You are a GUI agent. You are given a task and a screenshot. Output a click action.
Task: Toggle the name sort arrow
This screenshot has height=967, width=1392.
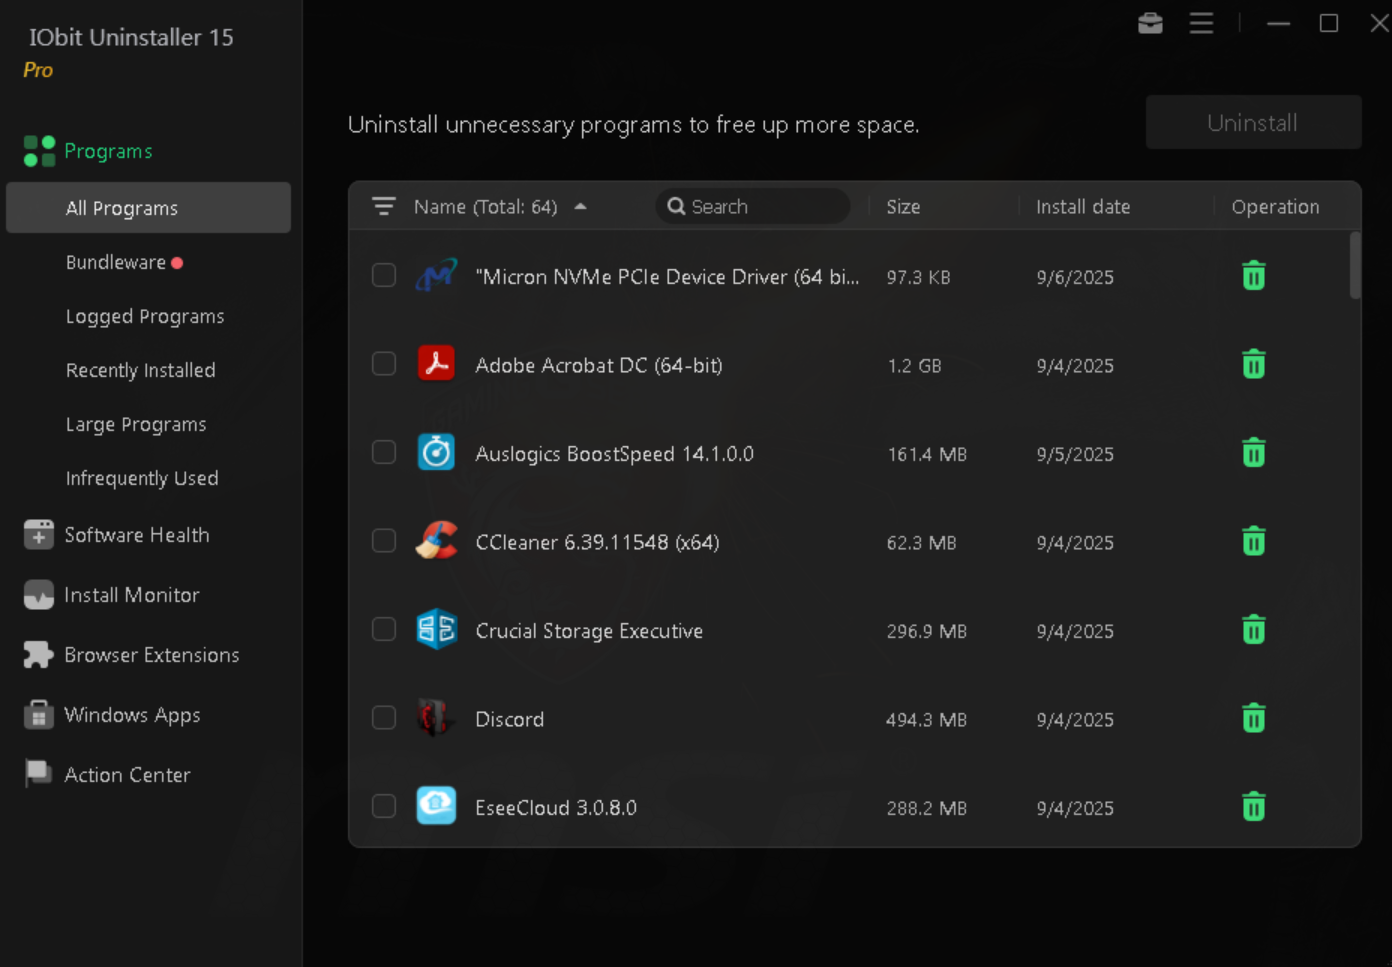[x=580, y=206]
